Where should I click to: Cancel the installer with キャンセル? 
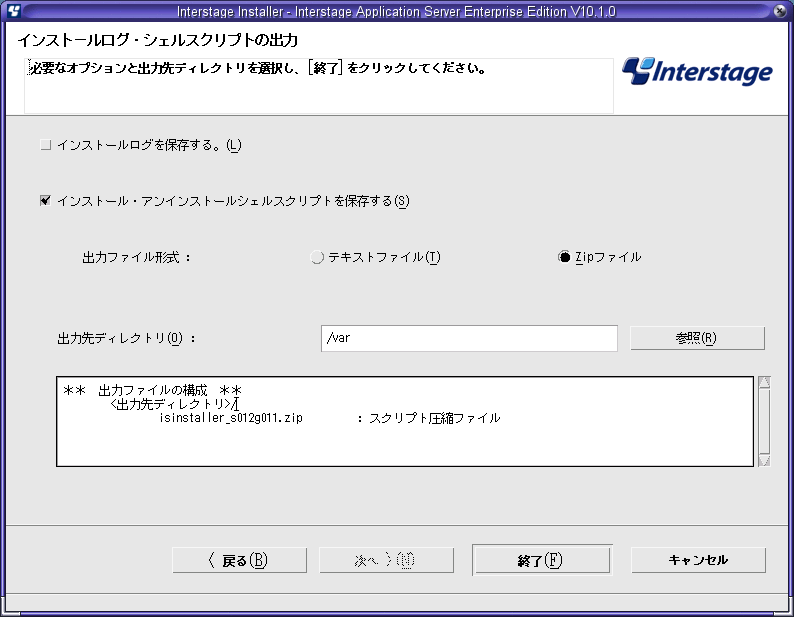(698, 560)
